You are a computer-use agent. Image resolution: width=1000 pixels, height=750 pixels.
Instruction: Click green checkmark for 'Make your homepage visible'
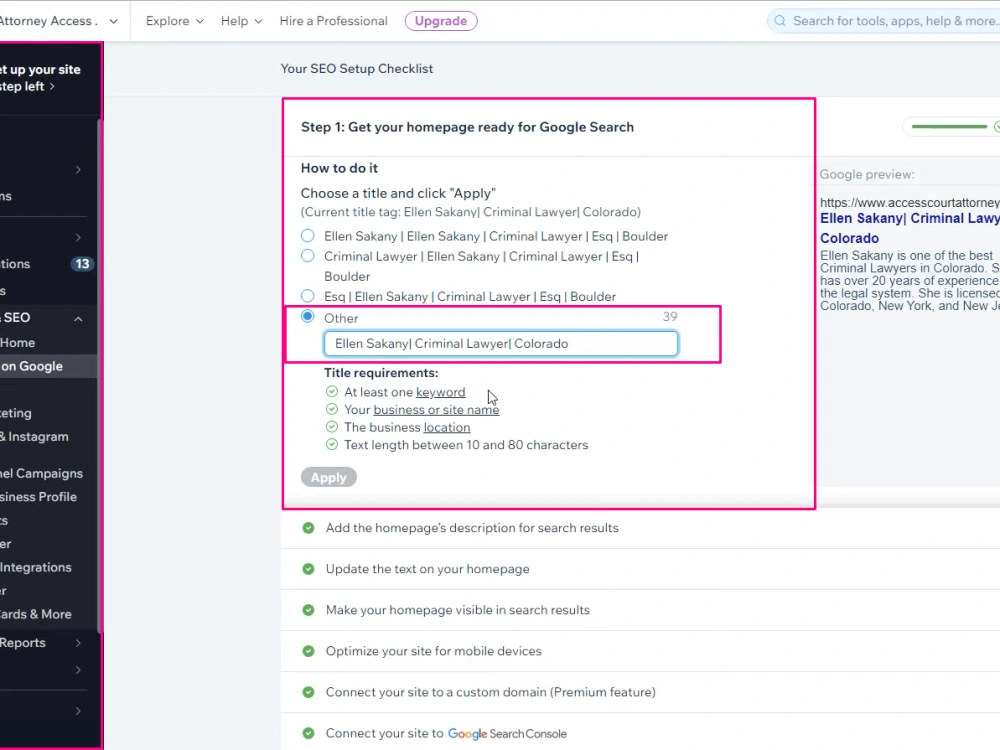pos(308,610)
